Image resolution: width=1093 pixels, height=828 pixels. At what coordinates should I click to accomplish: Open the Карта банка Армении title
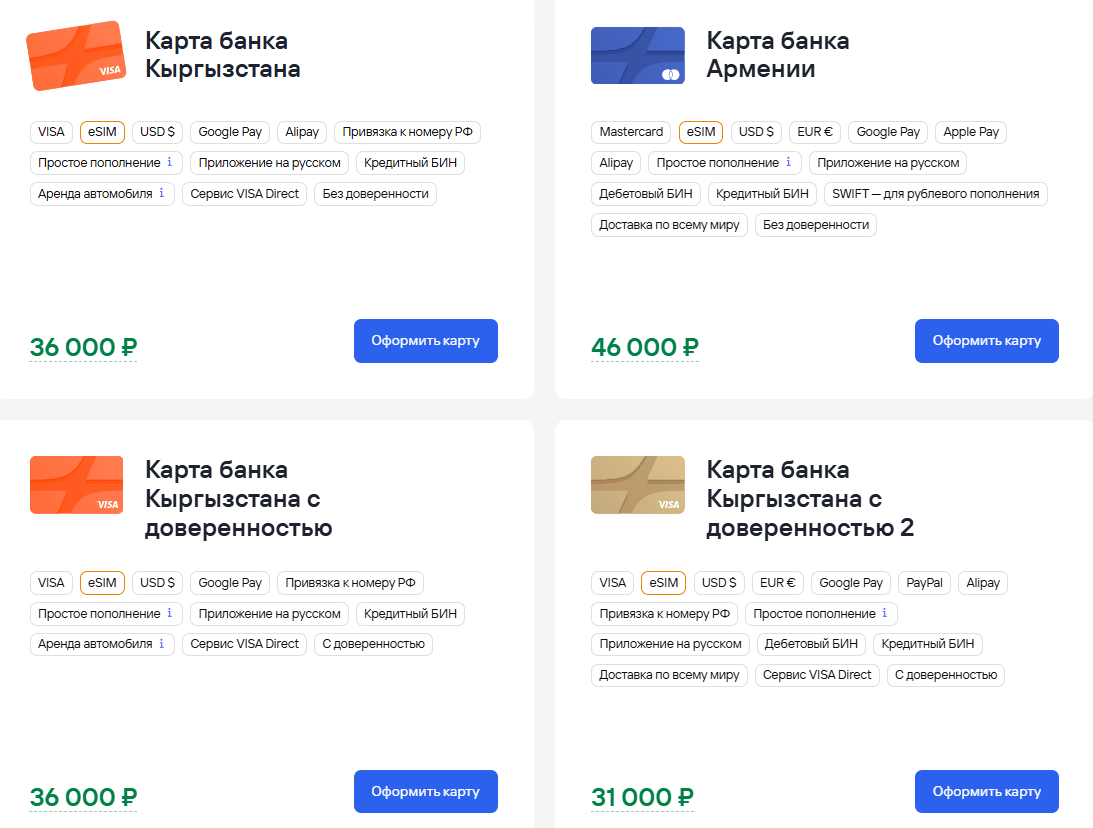pos(777,55)
